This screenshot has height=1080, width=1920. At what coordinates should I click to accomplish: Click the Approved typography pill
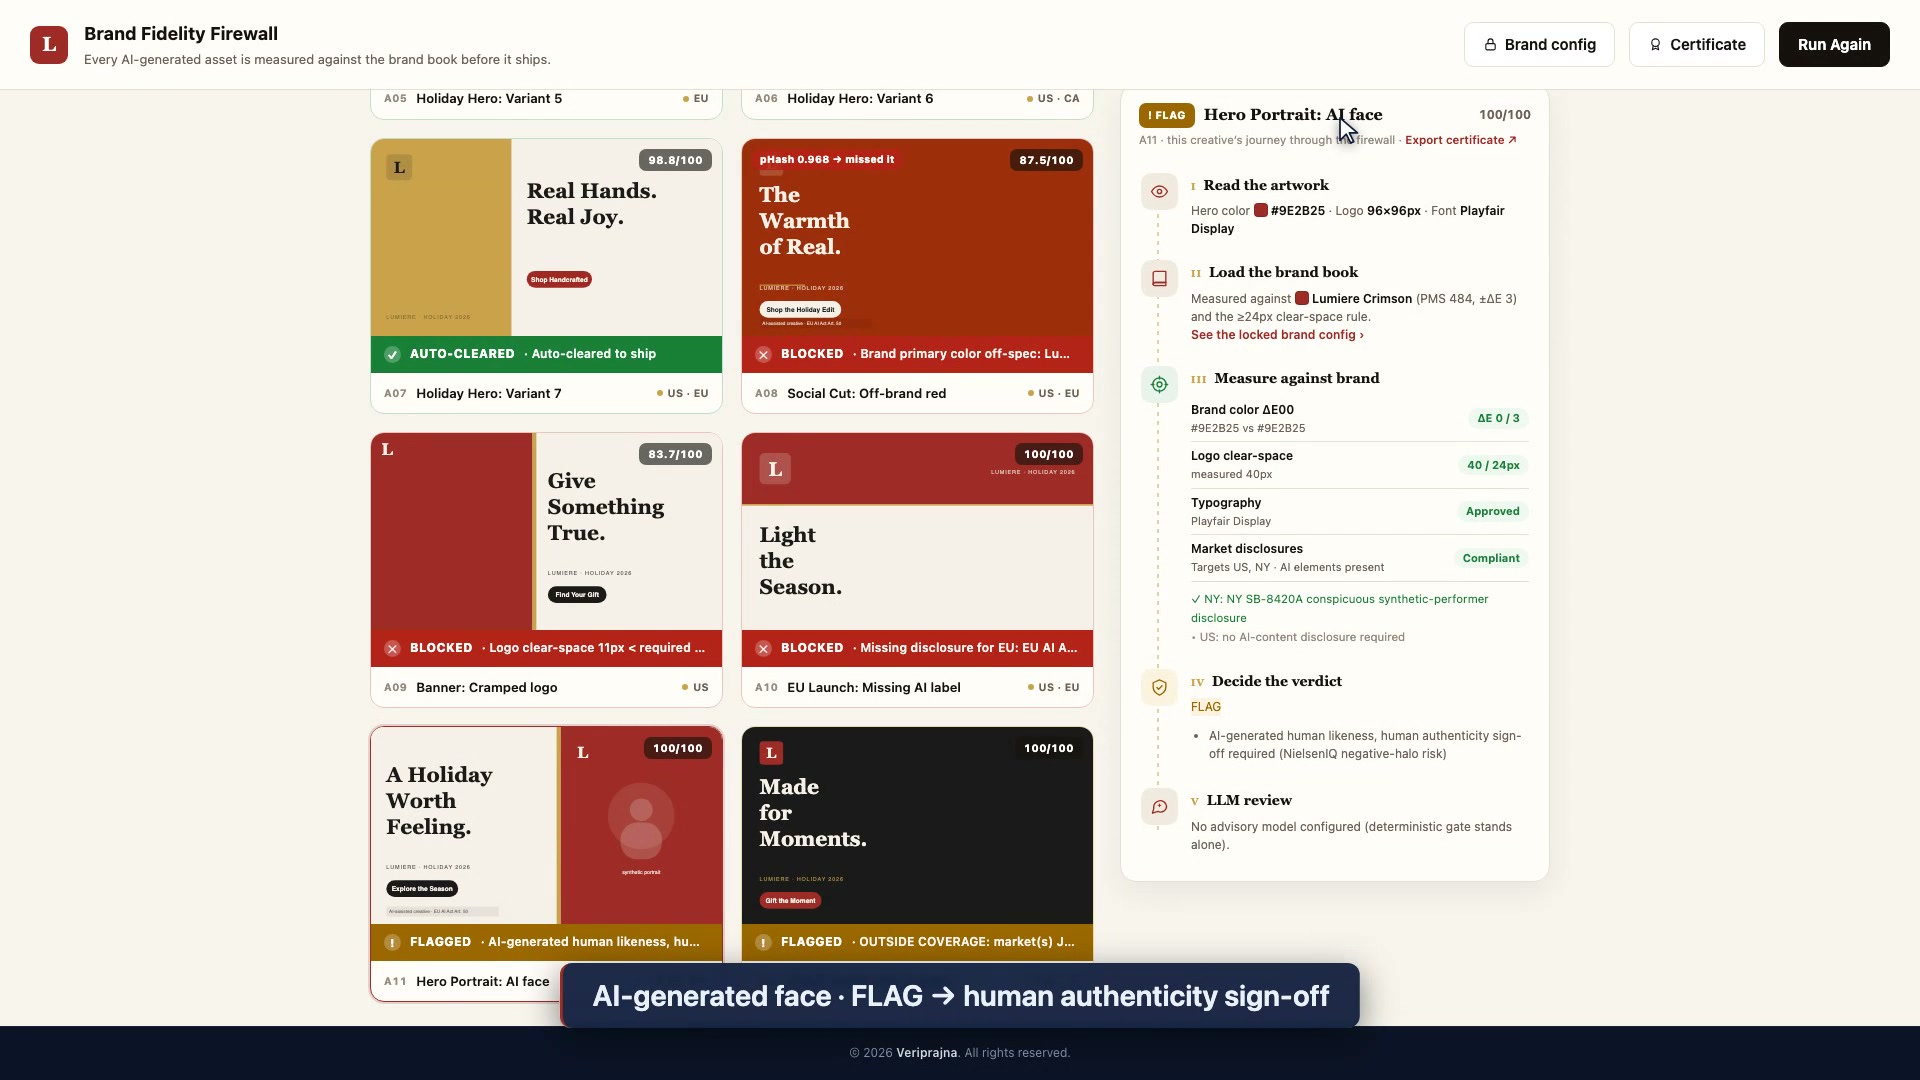(1492, 511)
